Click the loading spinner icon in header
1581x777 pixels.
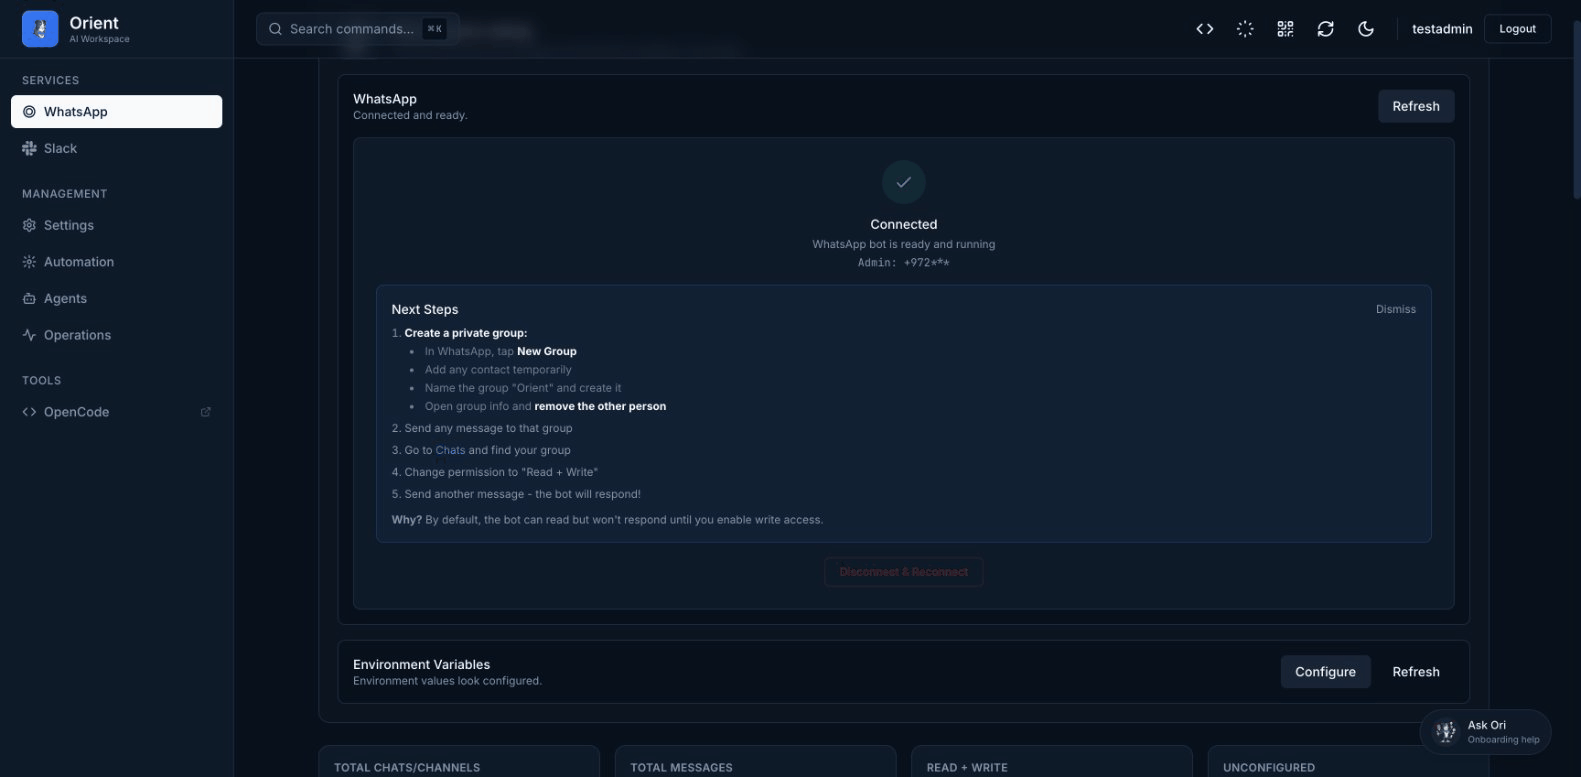[x=1245, y=29]
